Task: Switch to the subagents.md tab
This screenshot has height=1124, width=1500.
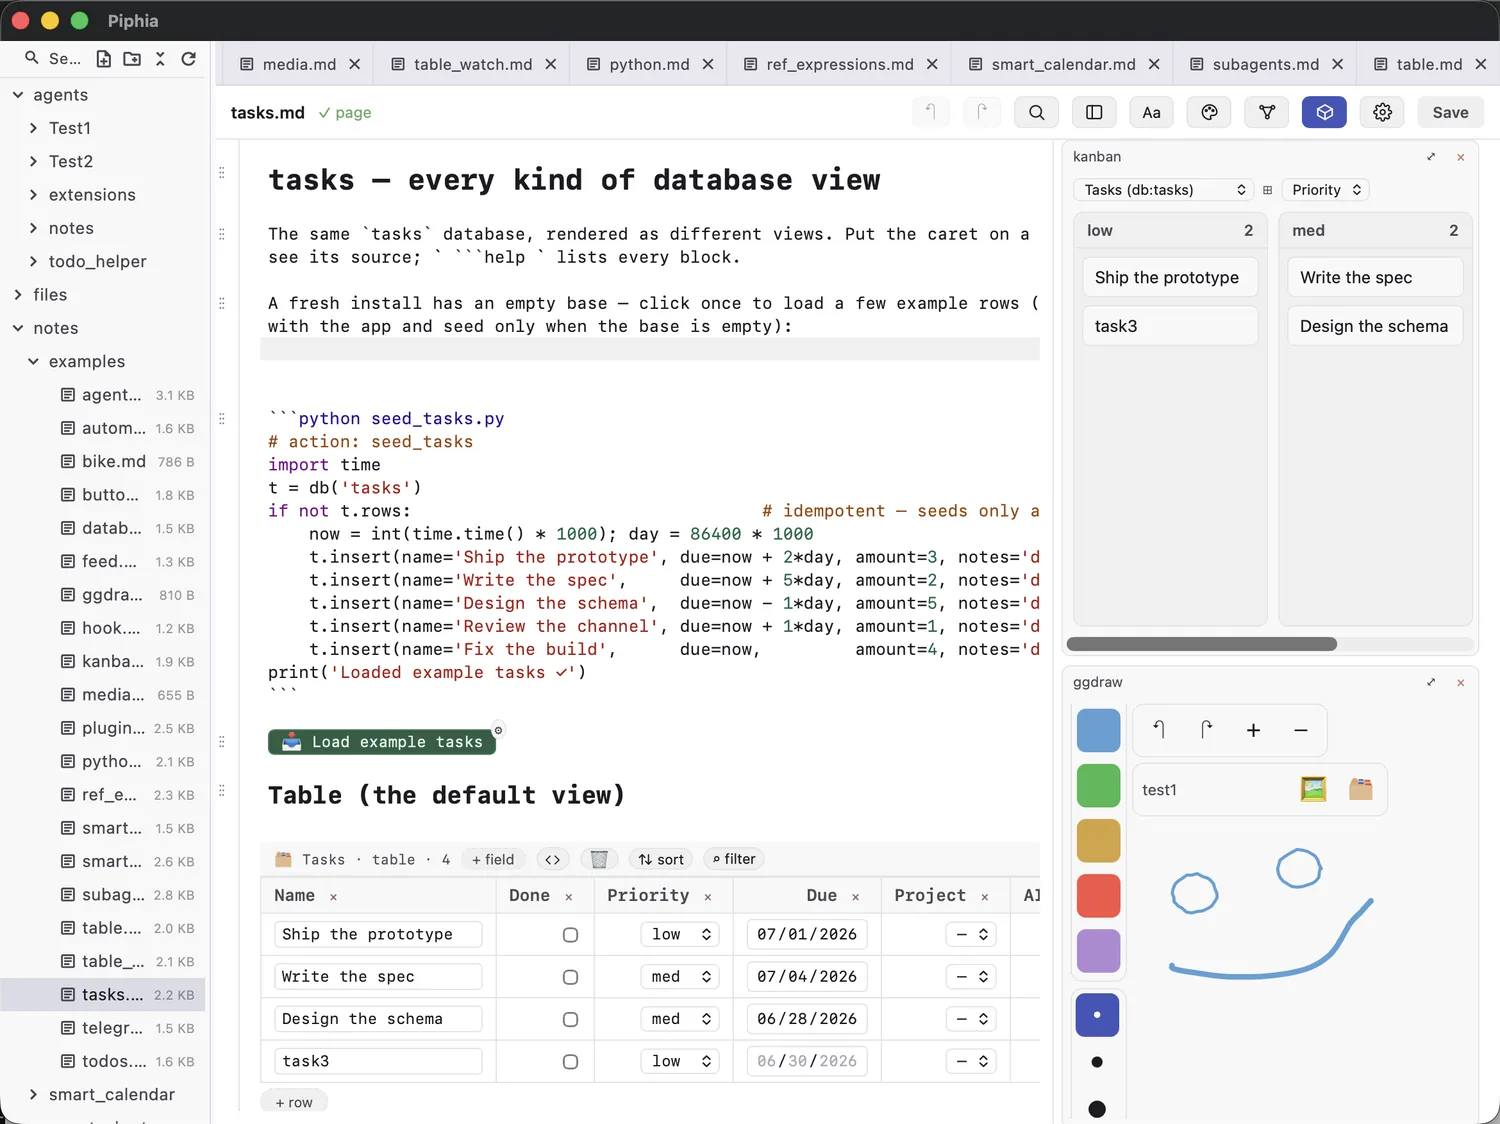Action: [1265, 64]
